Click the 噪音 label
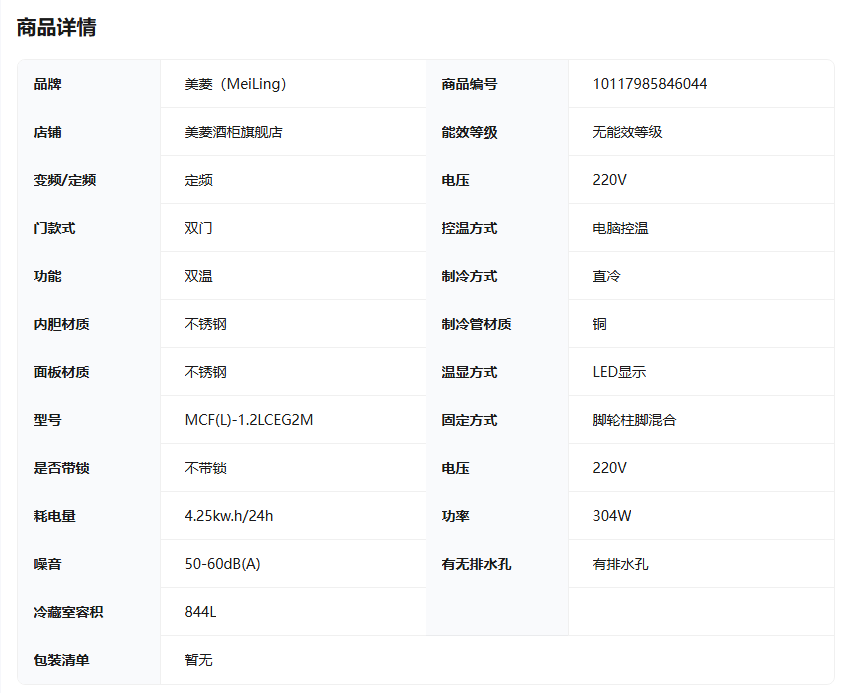The width and height of the screenshot is (842, 693). (x=47, y=564)
